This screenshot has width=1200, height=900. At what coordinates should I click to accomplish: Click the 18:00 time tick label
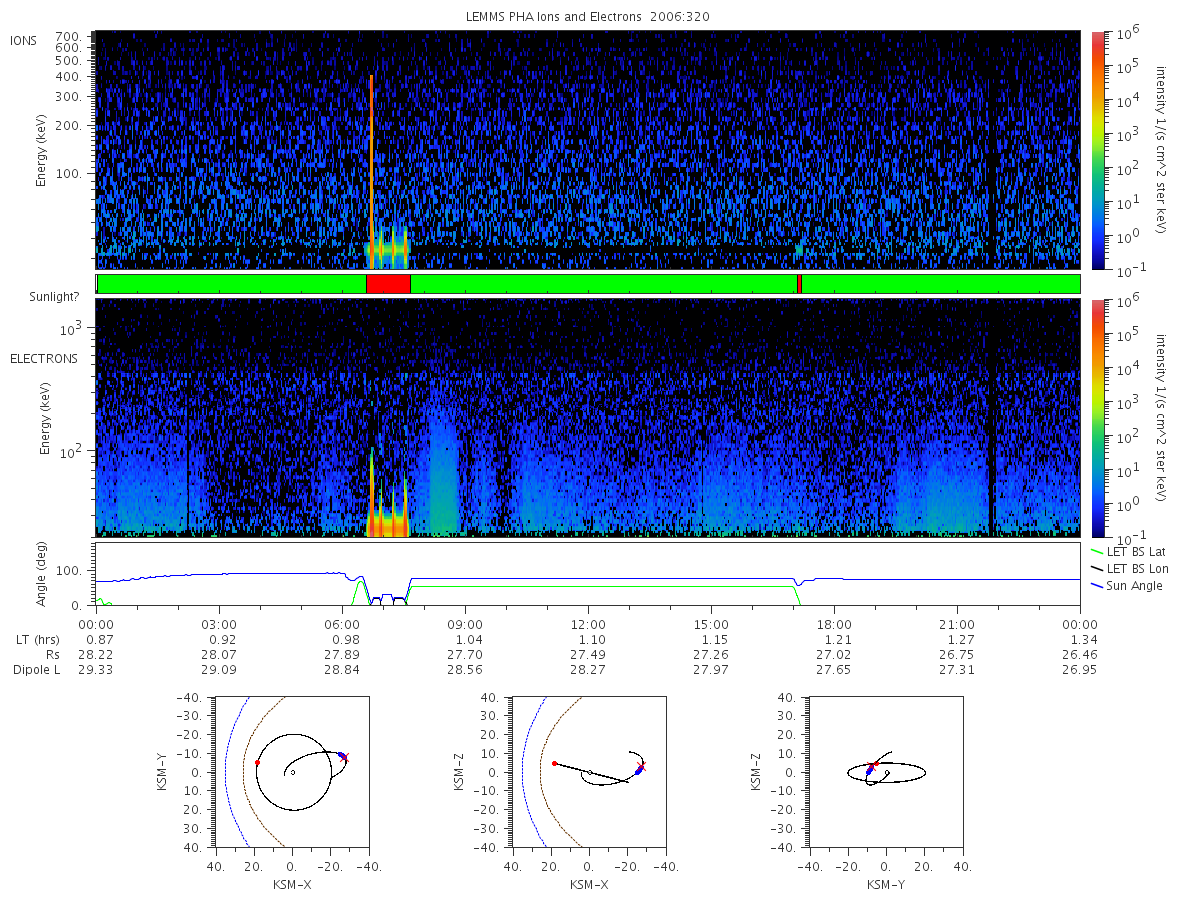point(834,623)
